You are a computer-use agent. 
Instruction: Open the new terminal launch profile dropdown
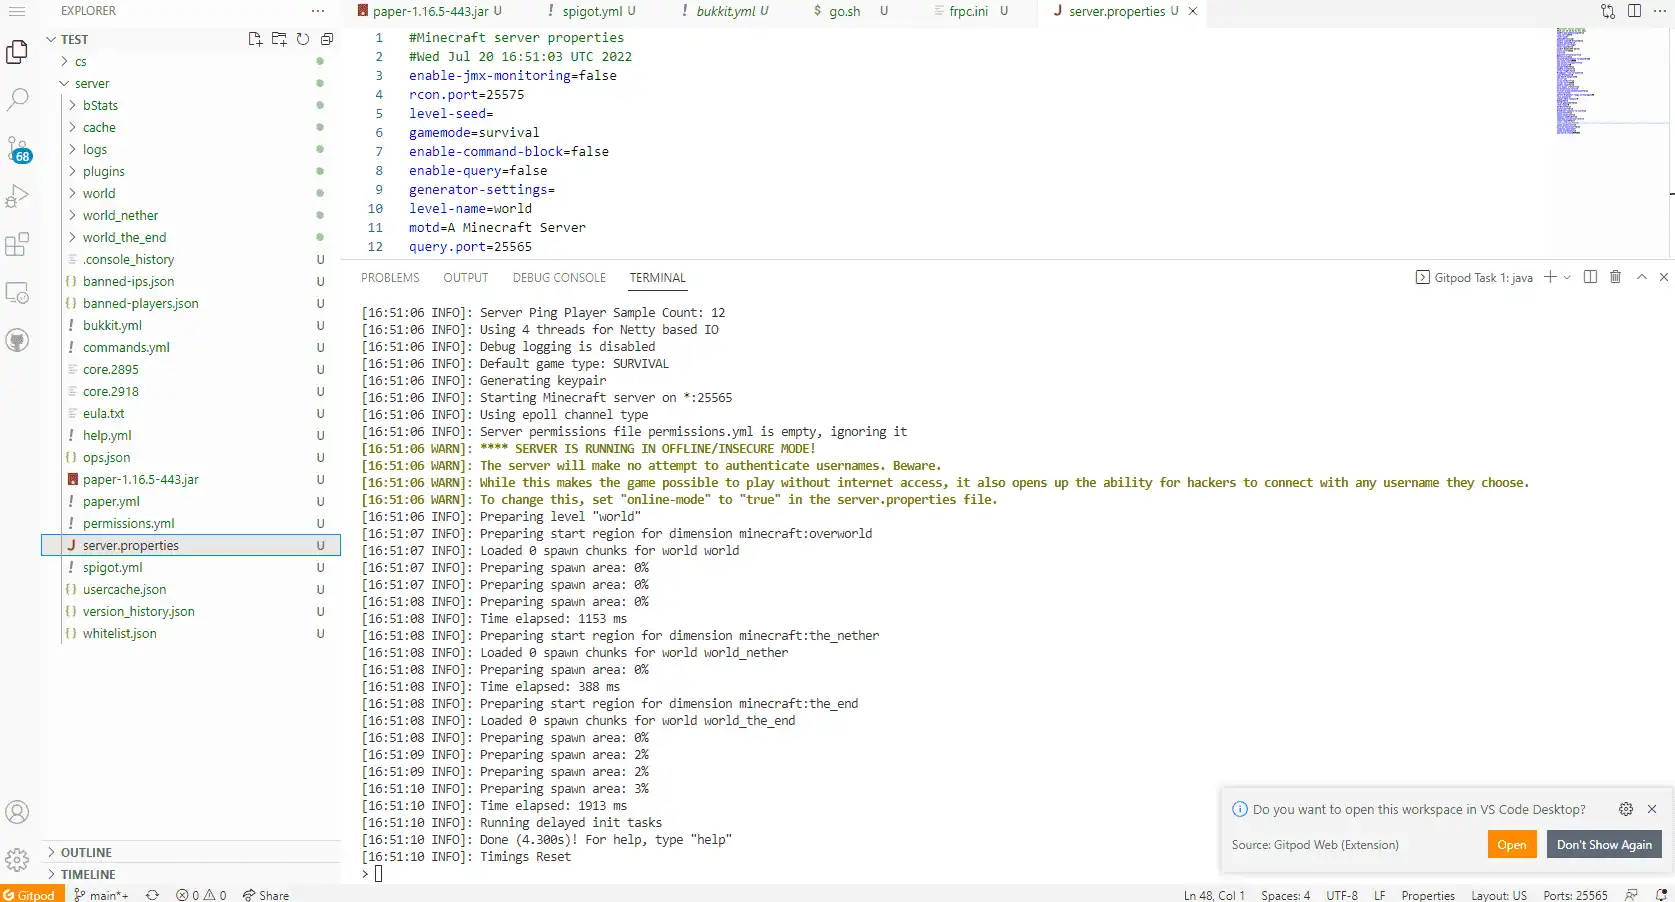[x=1567, y=277]
